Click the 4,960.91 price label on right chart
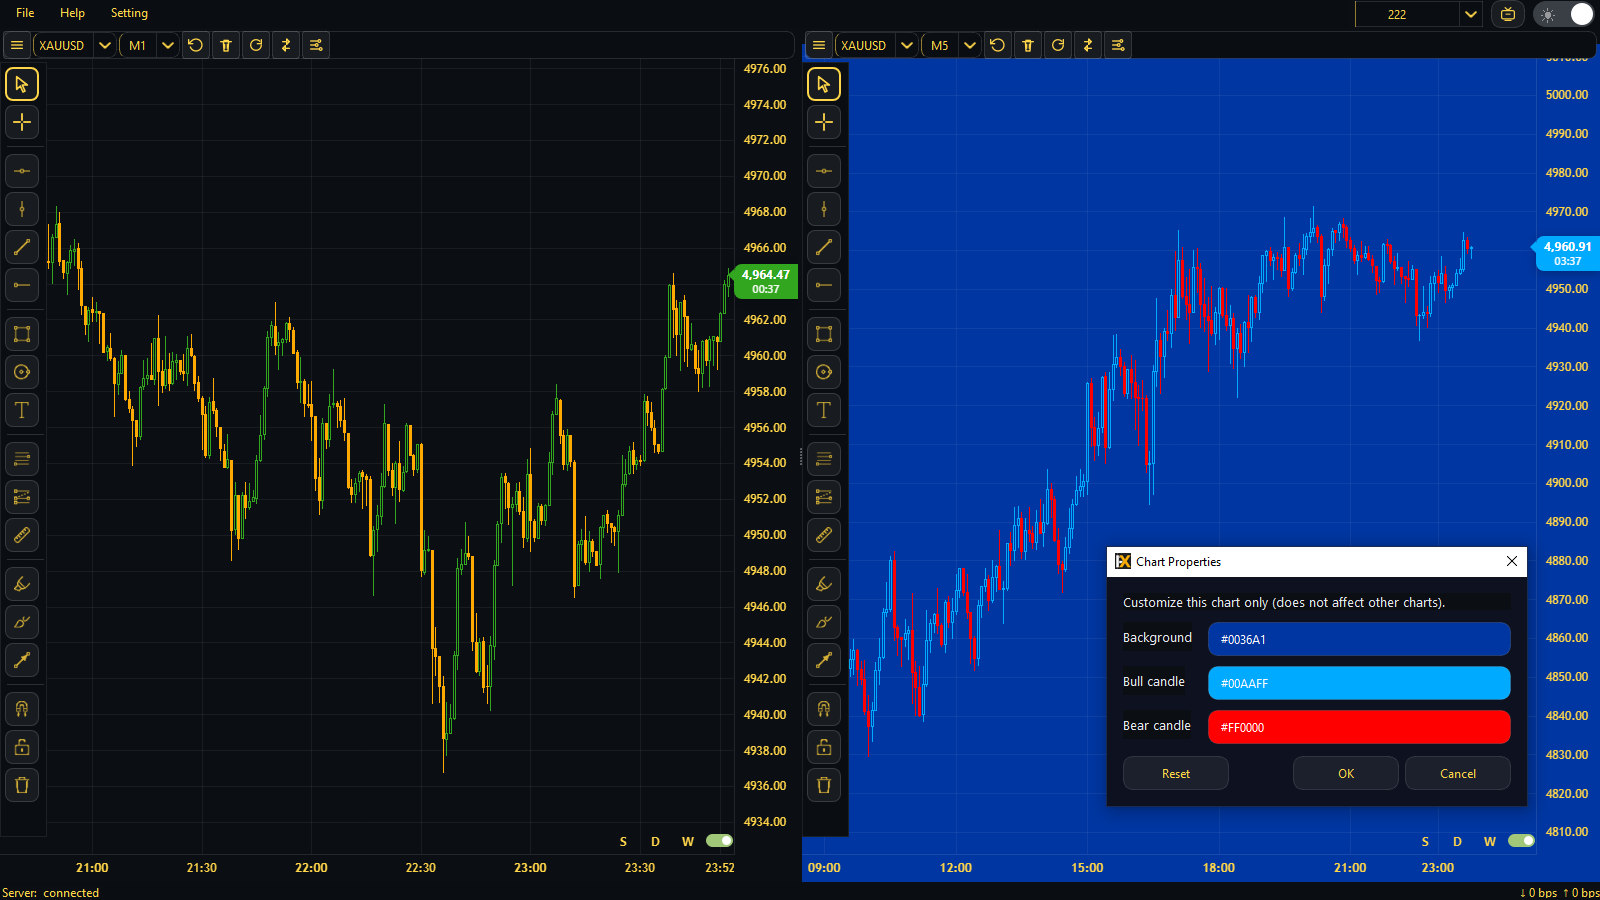This screenshot has height=900, width=1600. (1567, 253)
